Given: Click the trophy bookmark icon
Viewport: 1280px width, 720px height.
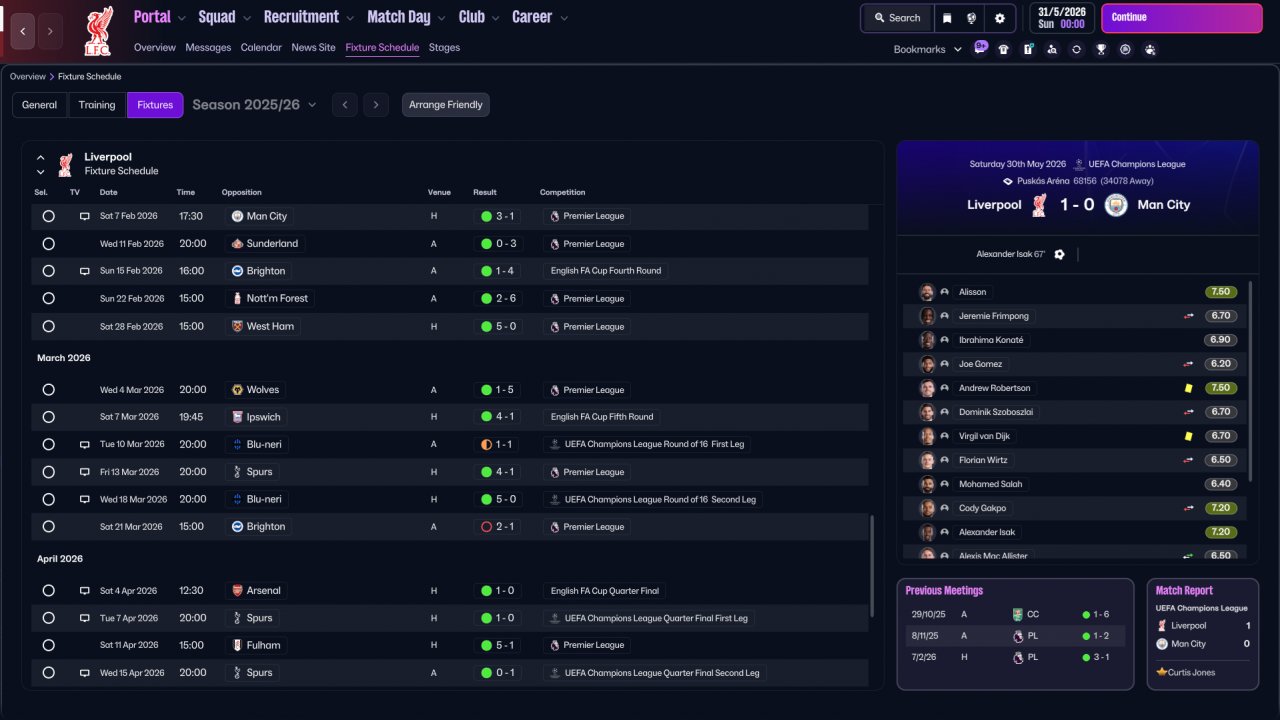Looking at the screenshot, I should point(1101,49).
